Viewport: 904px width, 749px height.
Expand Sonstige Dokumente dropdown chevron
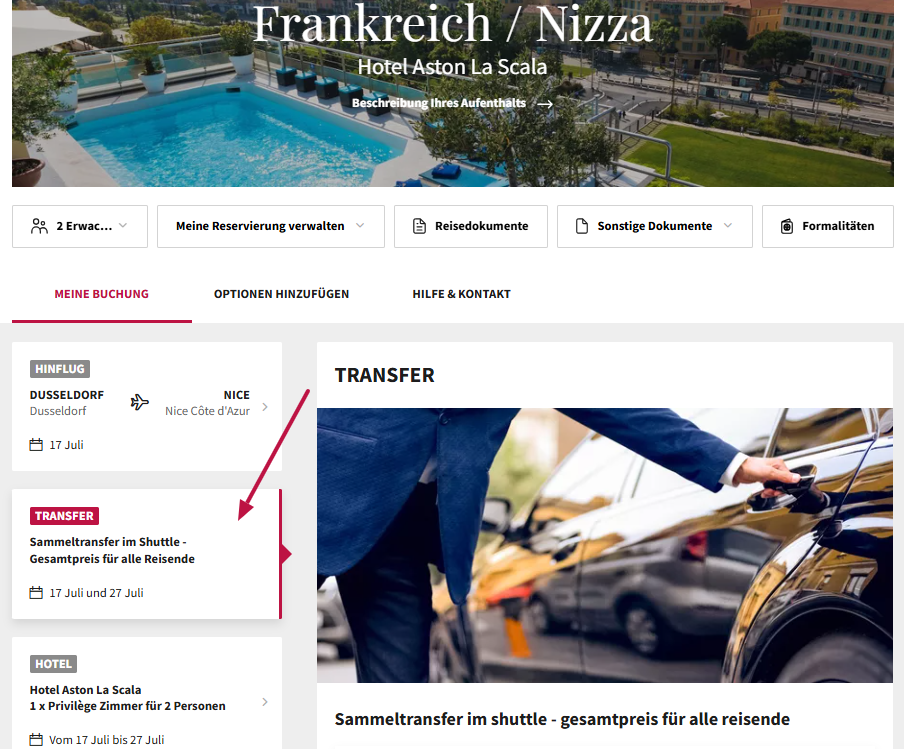click(728, 225)
